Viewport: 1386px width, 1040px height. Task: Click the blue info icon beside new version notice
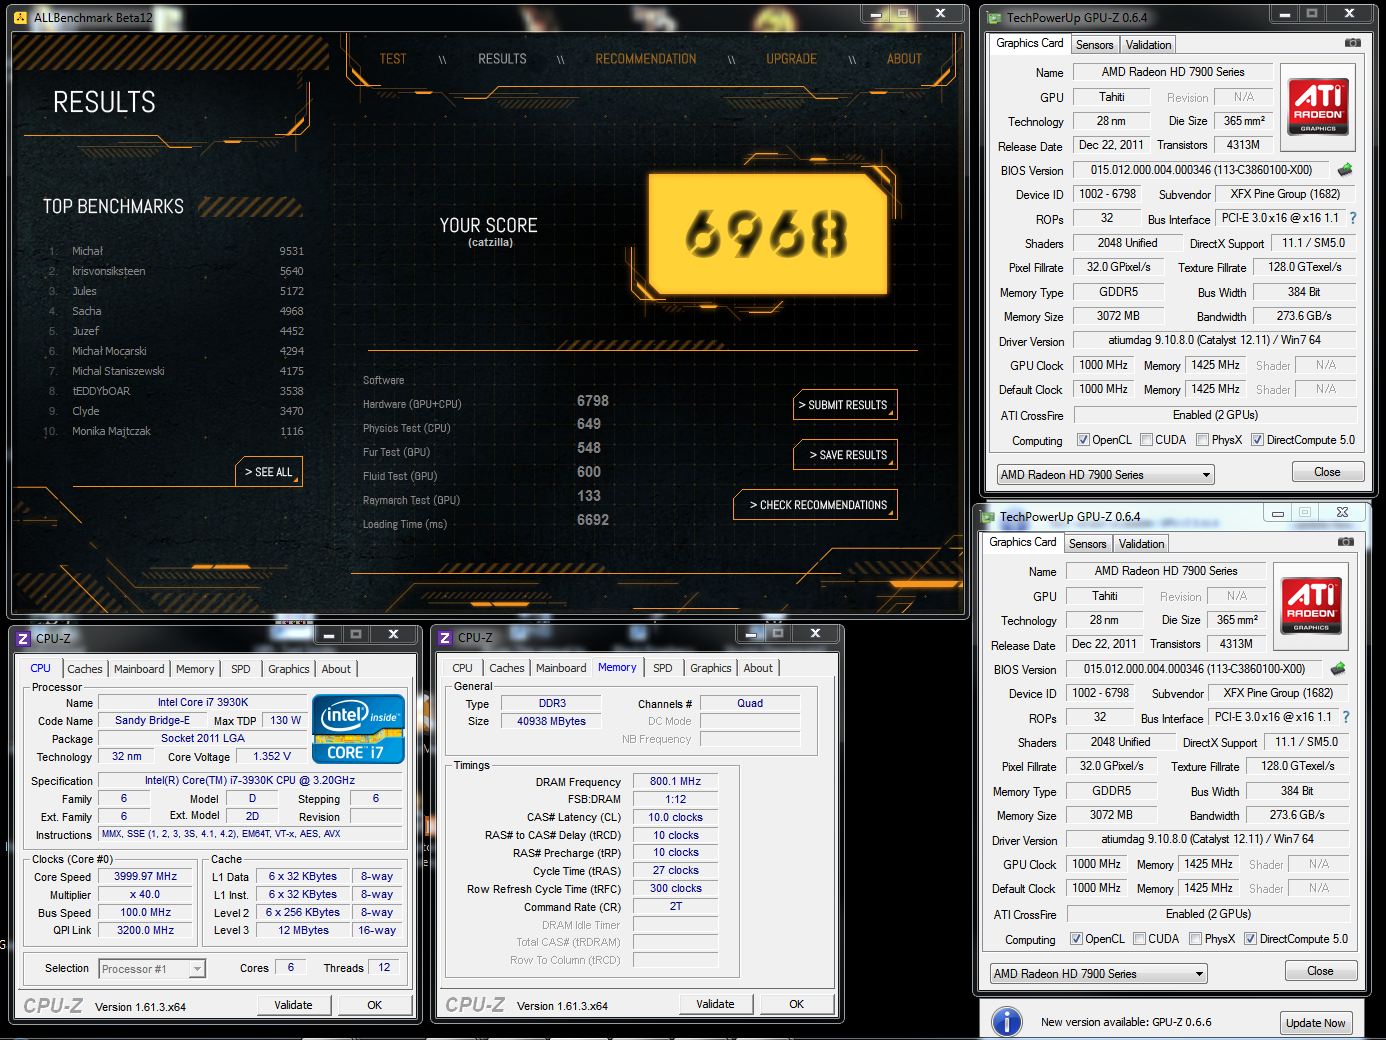[1006, 1021]
